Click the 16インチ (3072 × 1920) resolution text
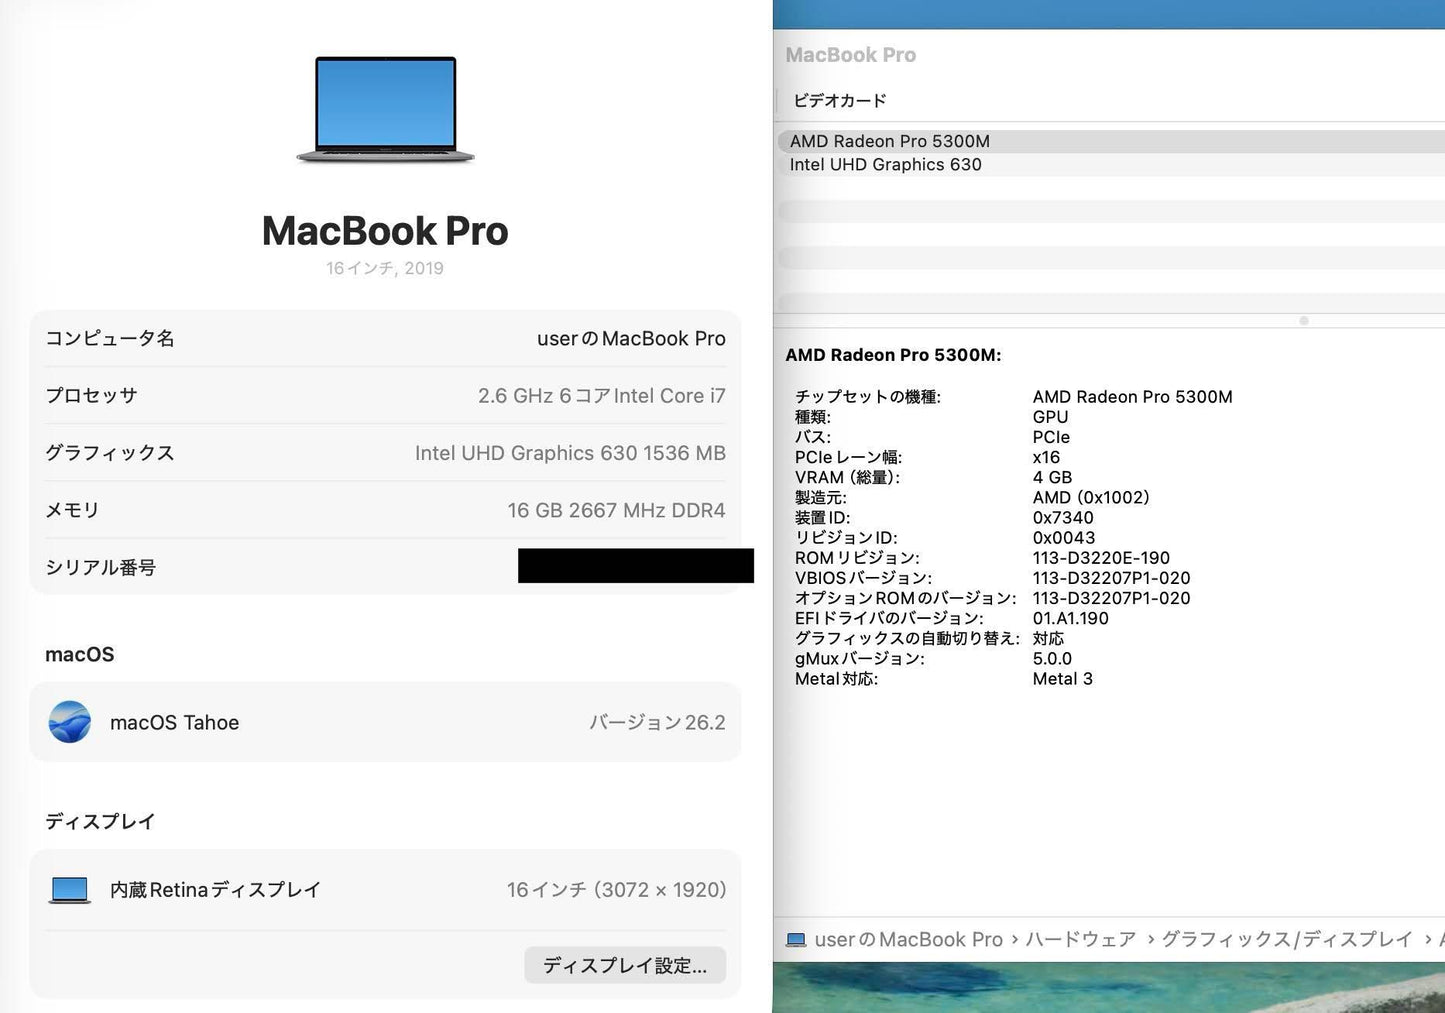 pyautogui.click(x=616, y=890)
